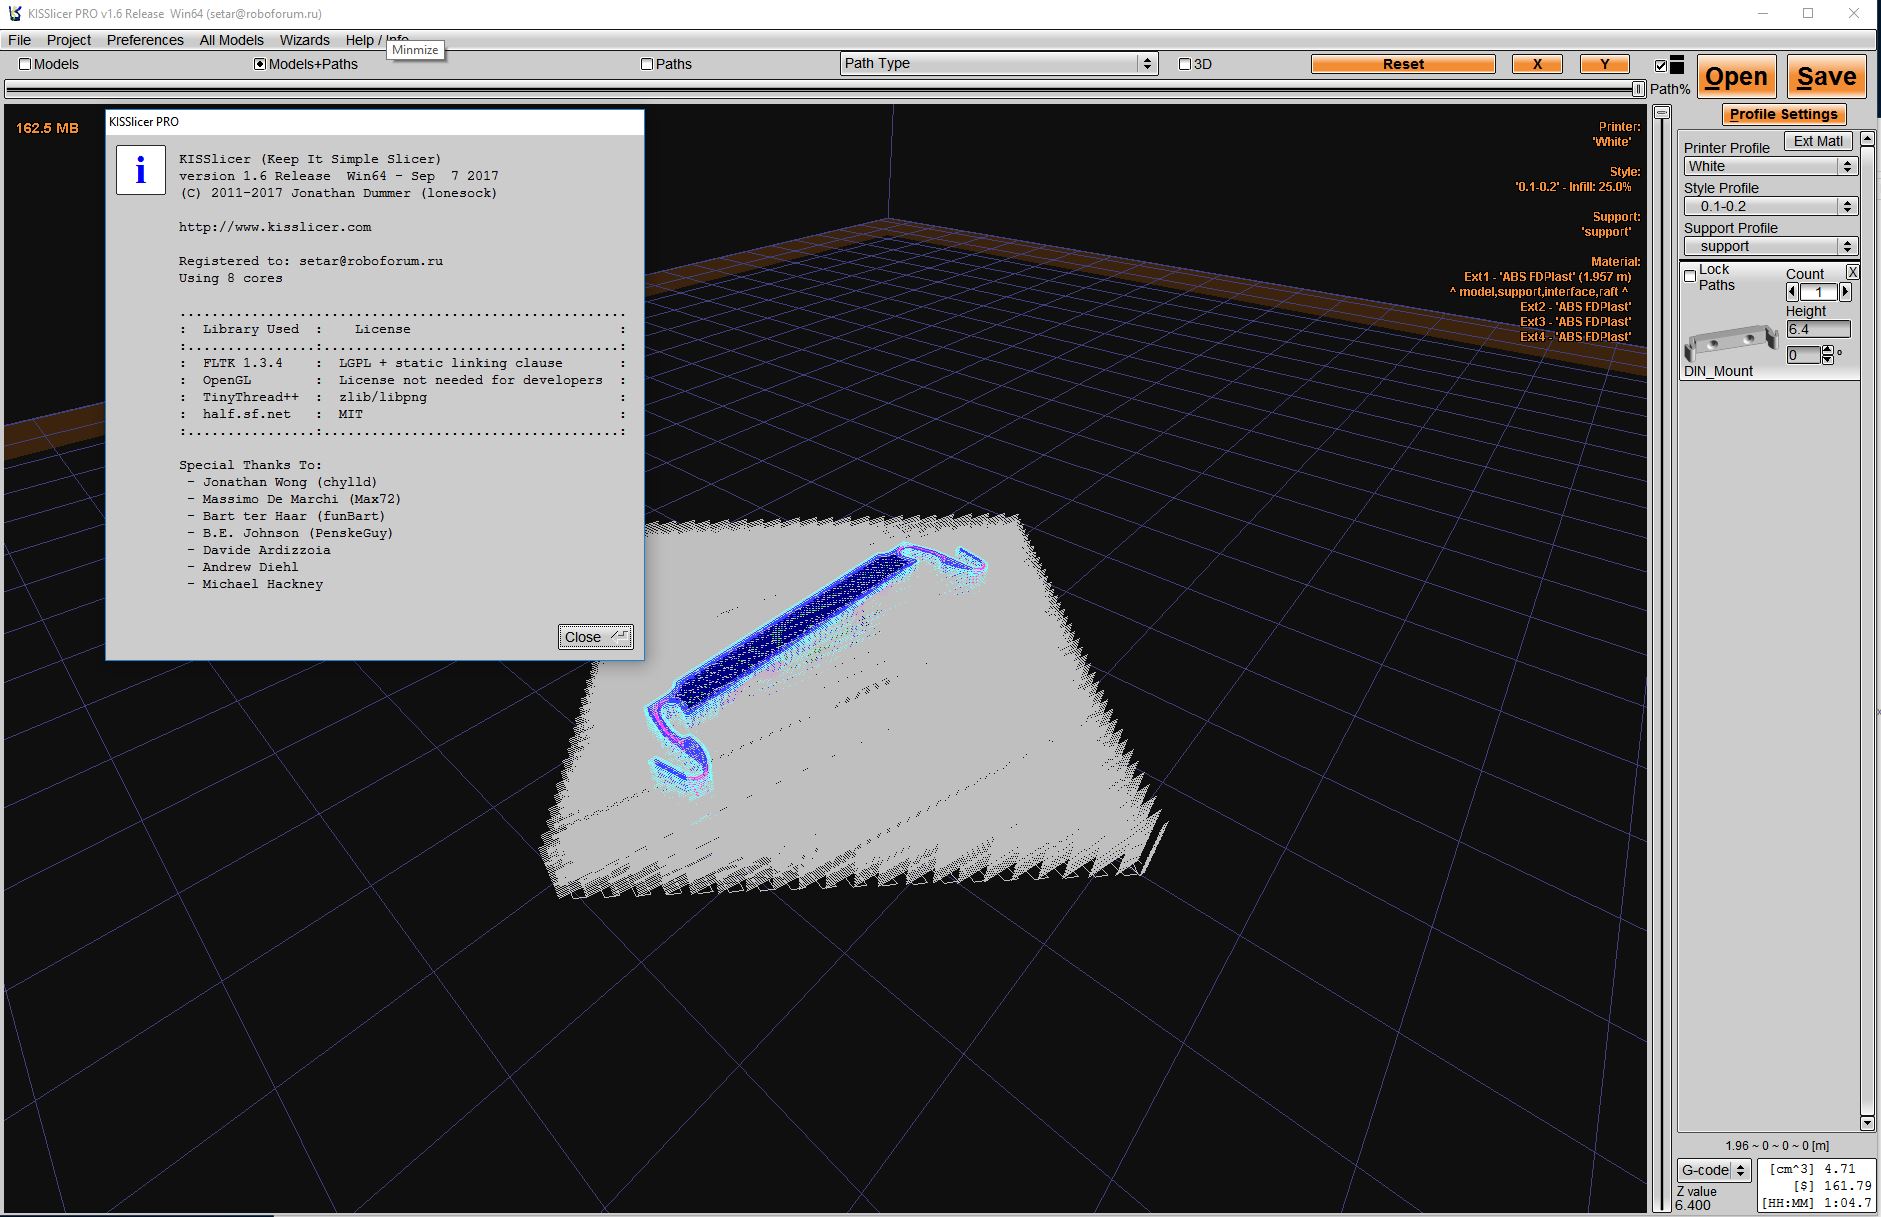The height and width of the screenshot is (1217, 1881).
Task: Click the Ext1 - 'ABS FDPlast' (1.957 m) overlay text
Action: (x=1547, y=277)
